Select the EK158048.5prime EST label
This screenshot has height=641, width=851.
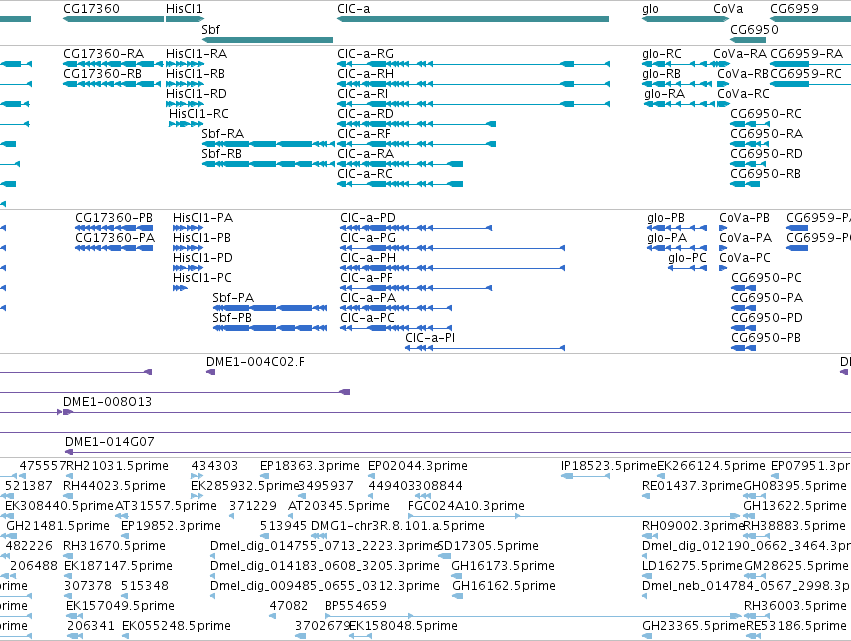point(403,626)
